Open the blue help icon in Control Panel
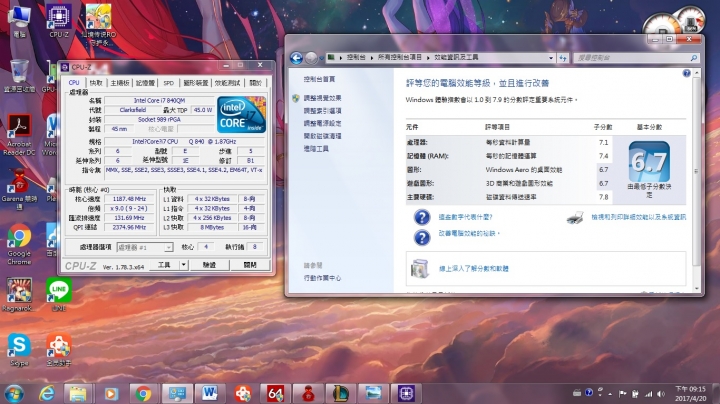 click(x=686, y=73)
